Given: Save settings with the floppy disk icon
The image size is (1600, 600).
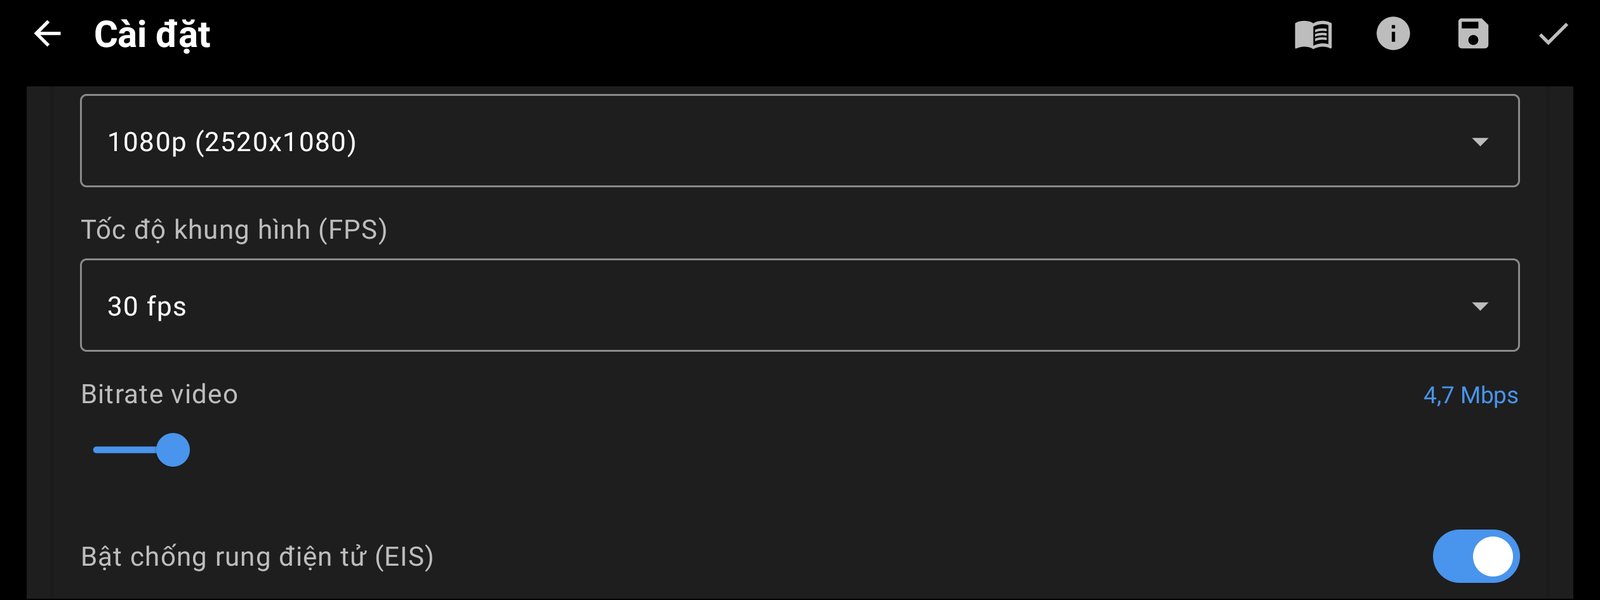Looking at the screenshot, I should click(1473, 34).
